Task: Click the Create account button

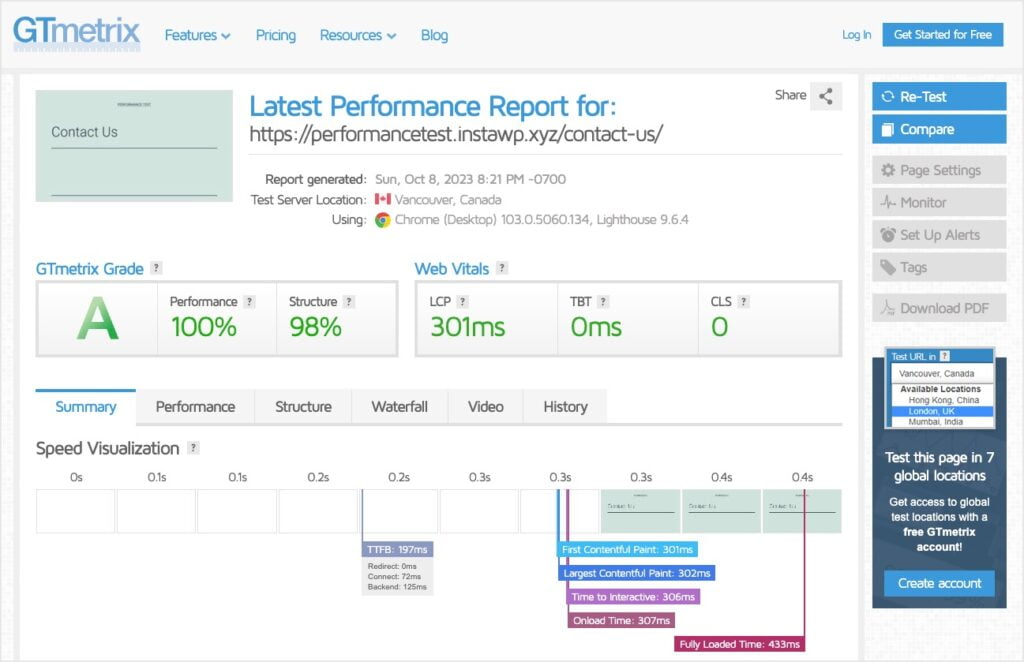Action: coord(939,583)
